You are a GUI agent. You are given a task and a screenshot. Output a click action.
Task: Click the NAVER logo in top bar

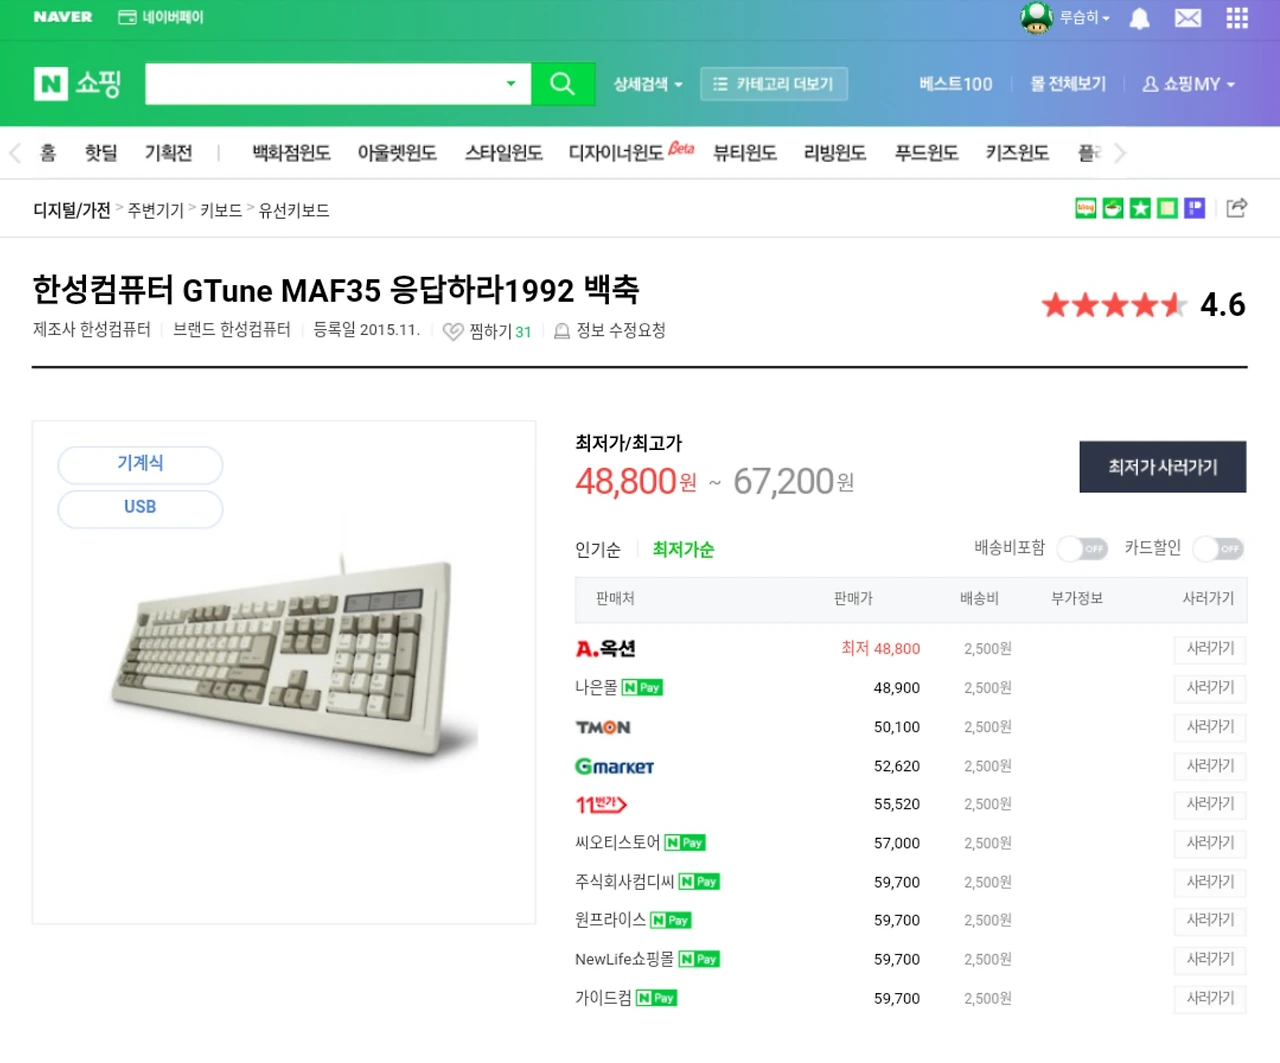click(63, 17)
